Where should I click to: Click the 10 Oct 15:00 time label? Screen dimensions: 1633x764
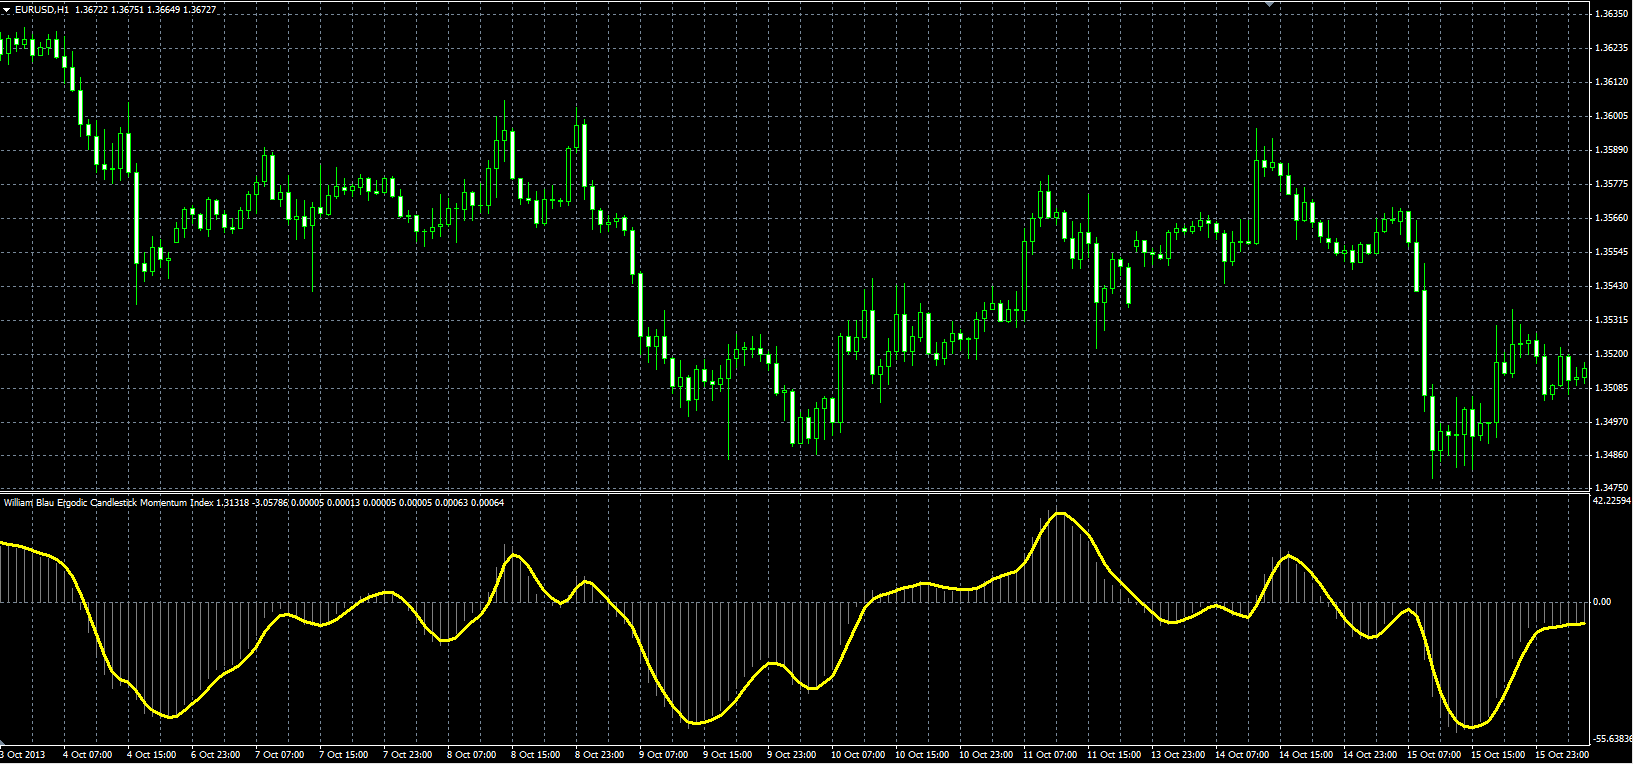point(922,755)
